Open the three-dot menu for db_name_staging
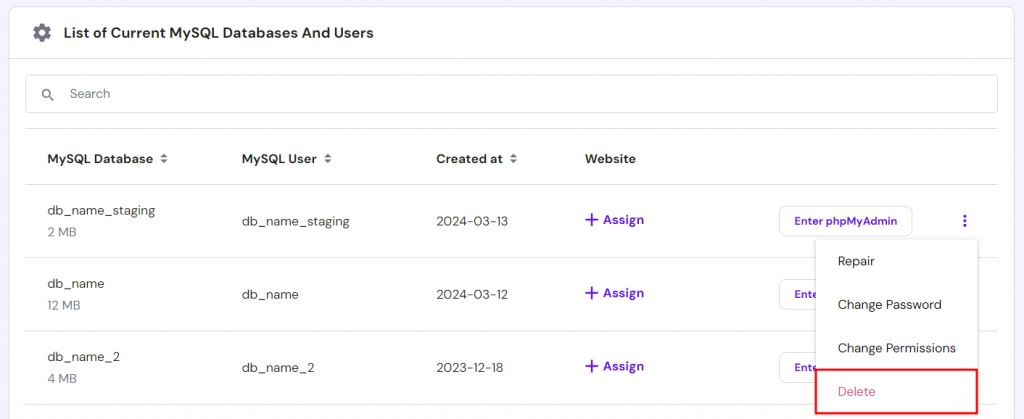Viewport: 1024px width, 419px height. (x=964, y=221)
